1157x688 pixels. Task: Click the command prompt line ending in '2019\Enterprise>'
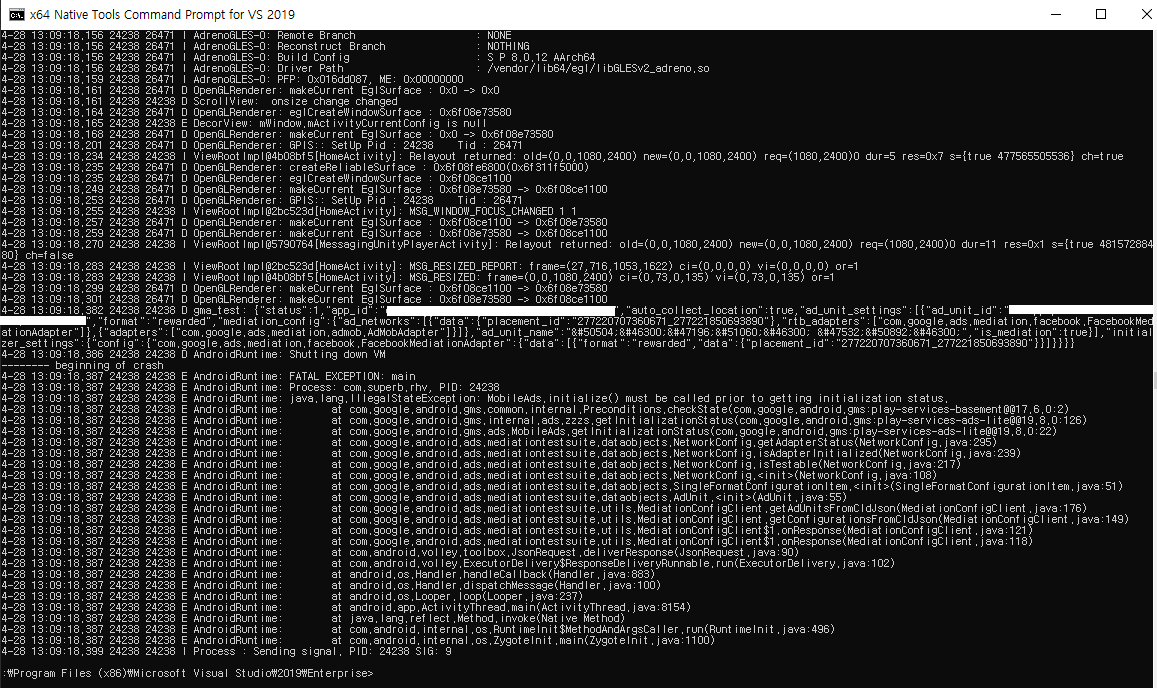(187, 673)
